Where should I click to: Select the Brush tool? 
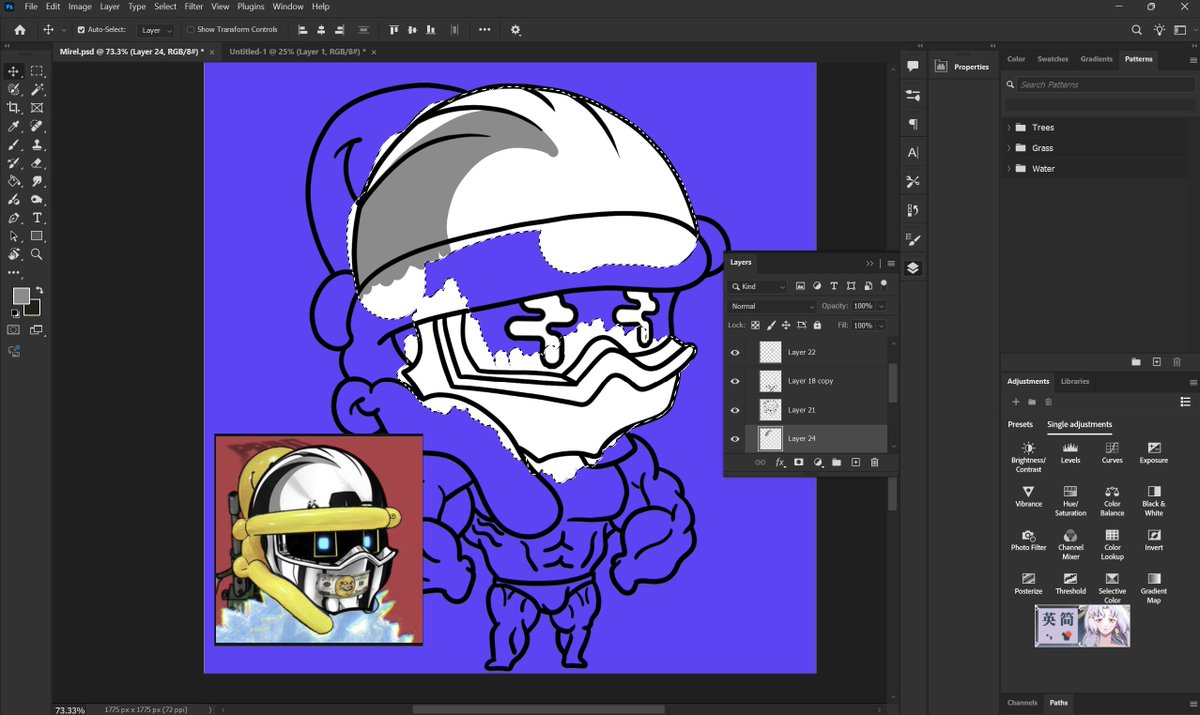pos(14,144)
